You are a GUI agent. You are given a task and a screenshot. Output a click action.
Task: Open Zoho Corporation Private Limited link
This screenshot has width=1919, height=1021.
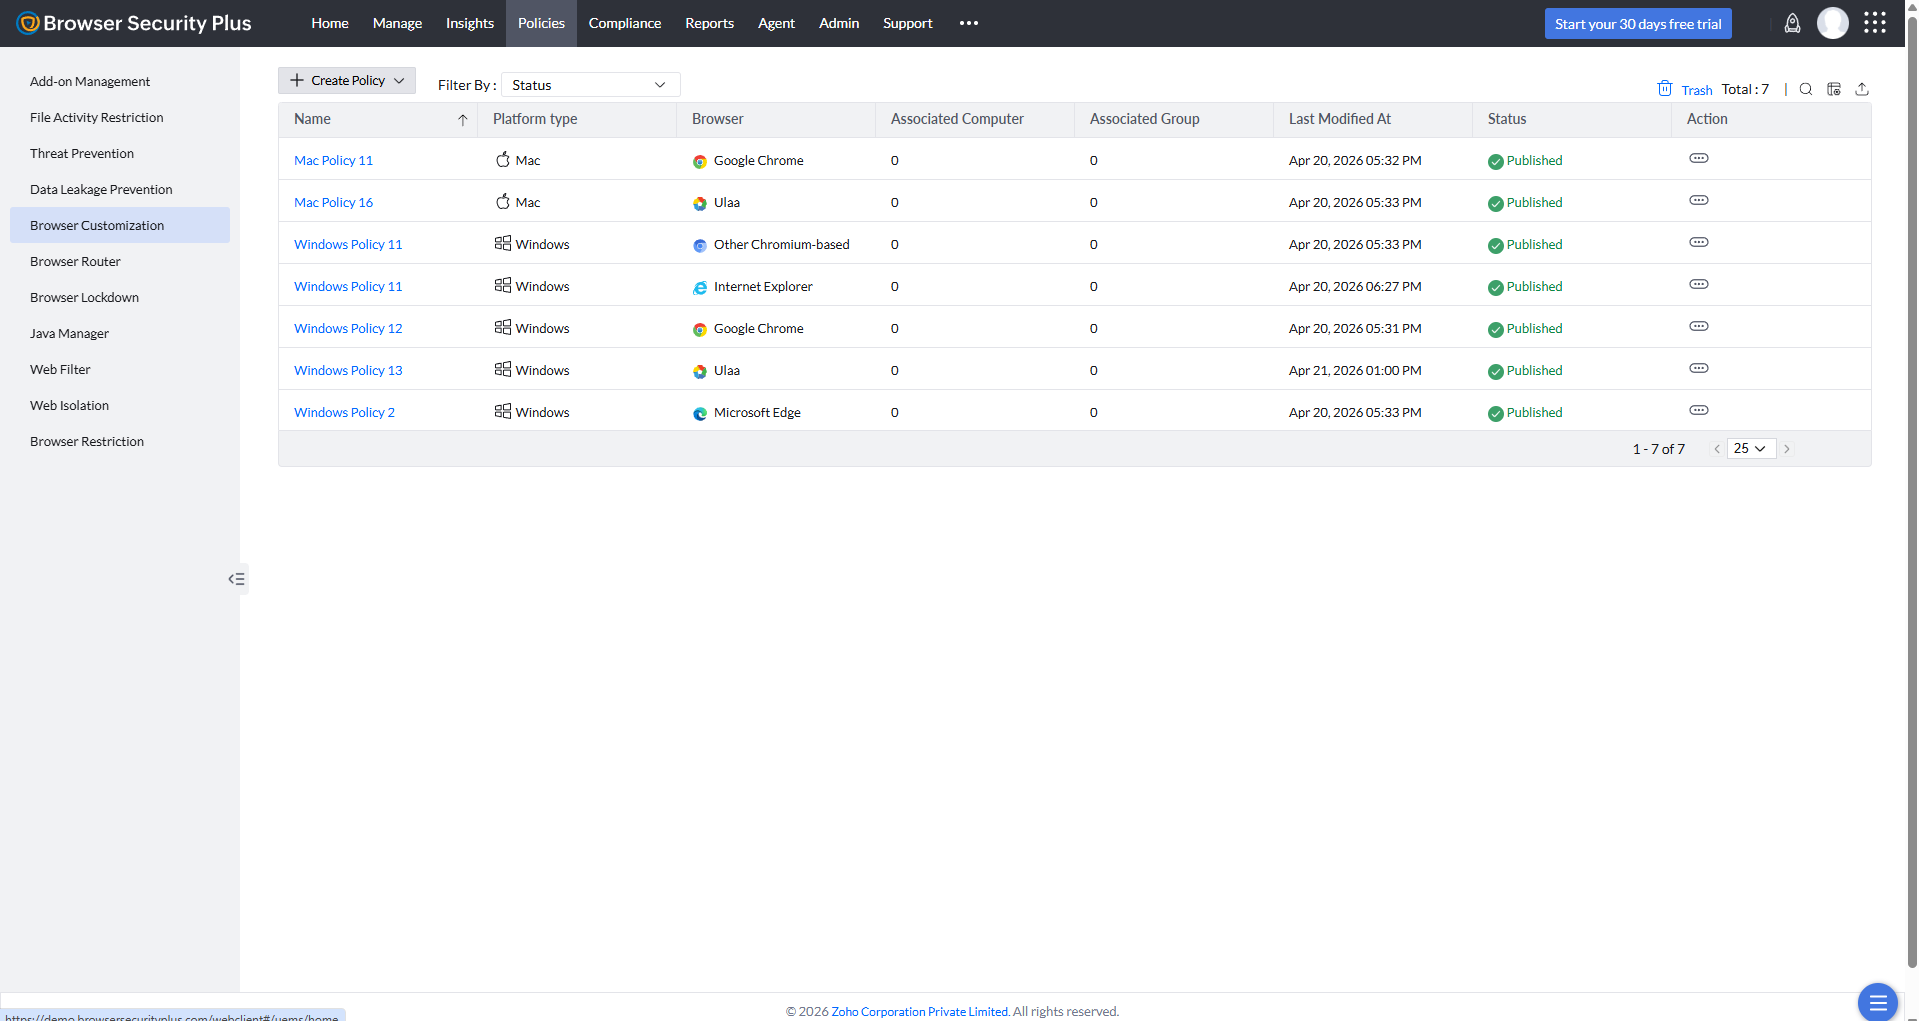pyautogui.click(x=919, y=1011)
